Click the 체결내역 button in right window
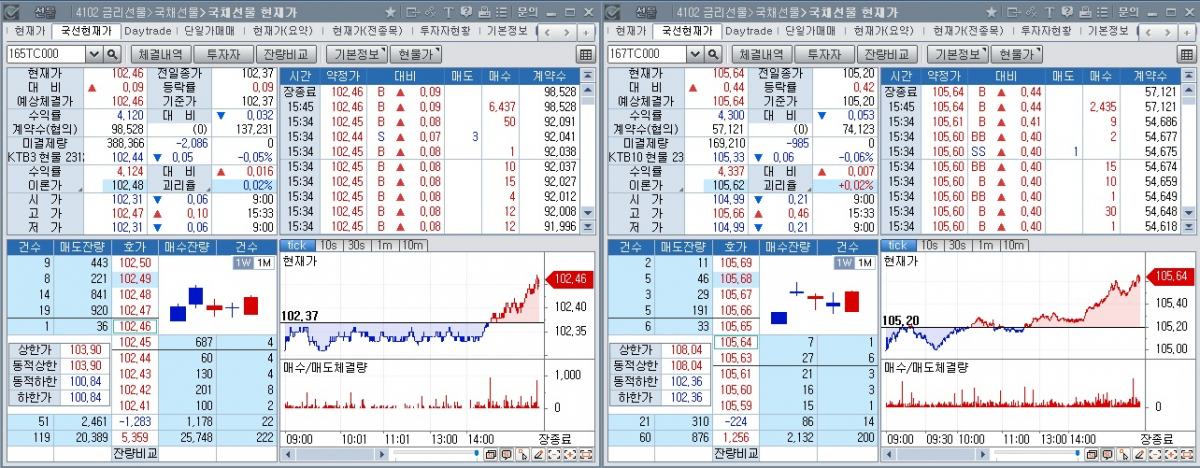The width and height of the screenshot is (1200, 468). point(760,54)
